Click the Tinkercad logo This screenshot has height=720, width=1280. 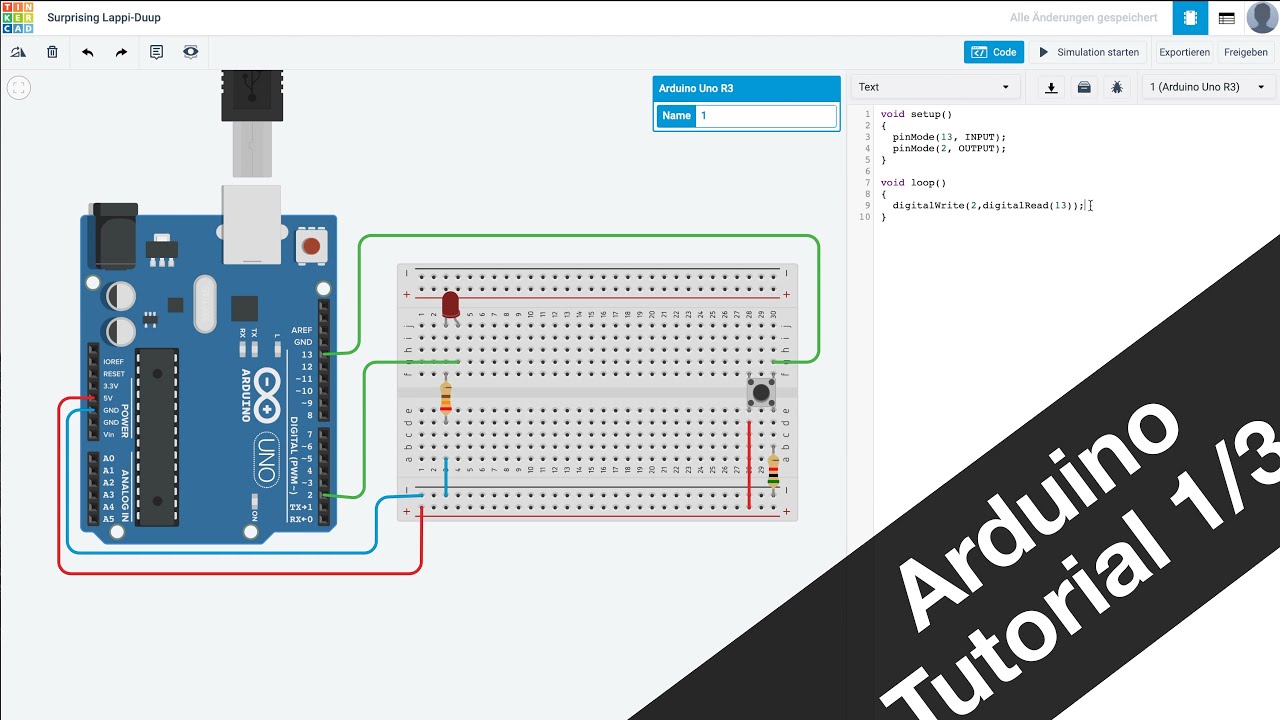pyautogui.click(x=17, y=17)
